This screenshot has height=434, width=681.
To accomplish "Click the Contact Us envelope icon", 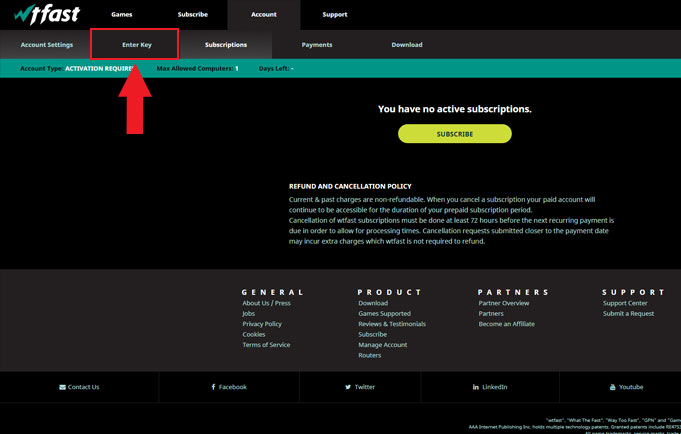I will (x=62, y=387).
